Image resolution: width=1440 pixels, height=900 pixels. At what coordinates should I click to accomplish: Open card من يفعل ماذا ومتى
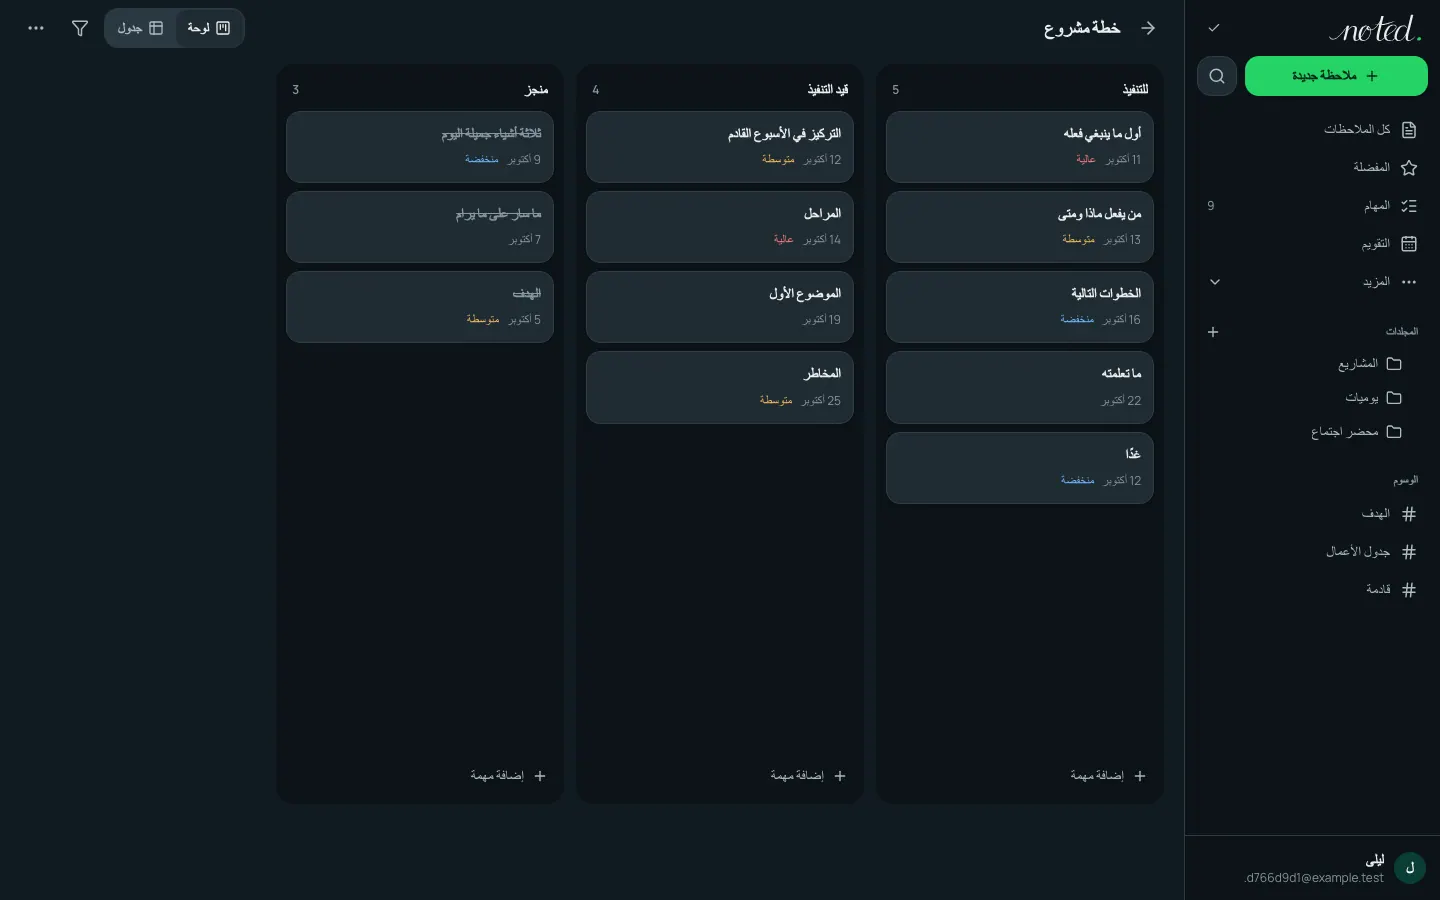pos(1020,227)
